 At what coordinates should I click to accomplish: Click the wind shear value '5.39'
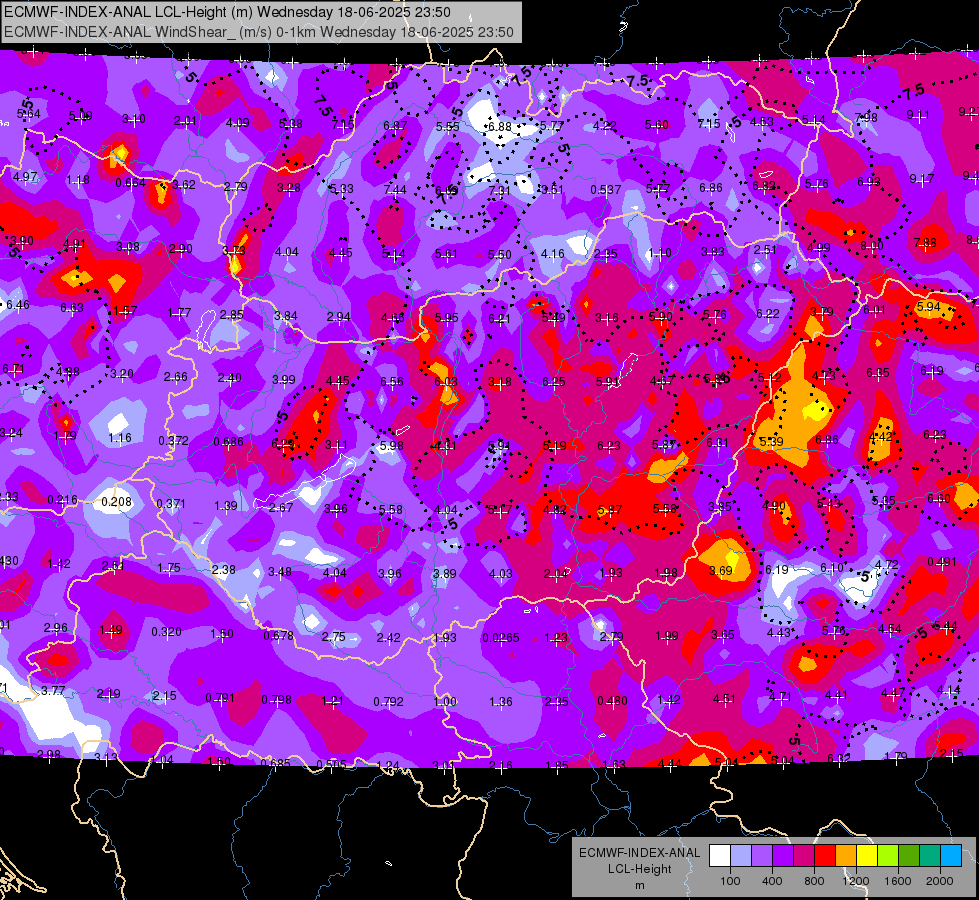772,442
